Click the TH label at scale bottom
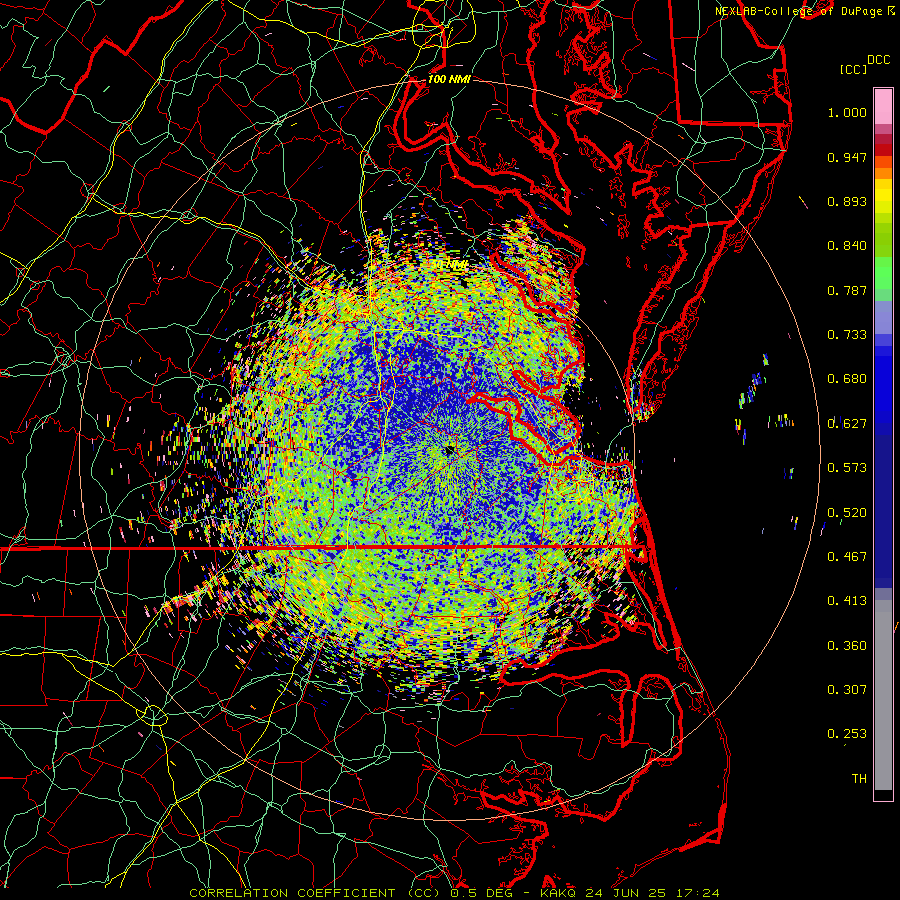This screenshot has height=900, width=900. pos(859,779)
